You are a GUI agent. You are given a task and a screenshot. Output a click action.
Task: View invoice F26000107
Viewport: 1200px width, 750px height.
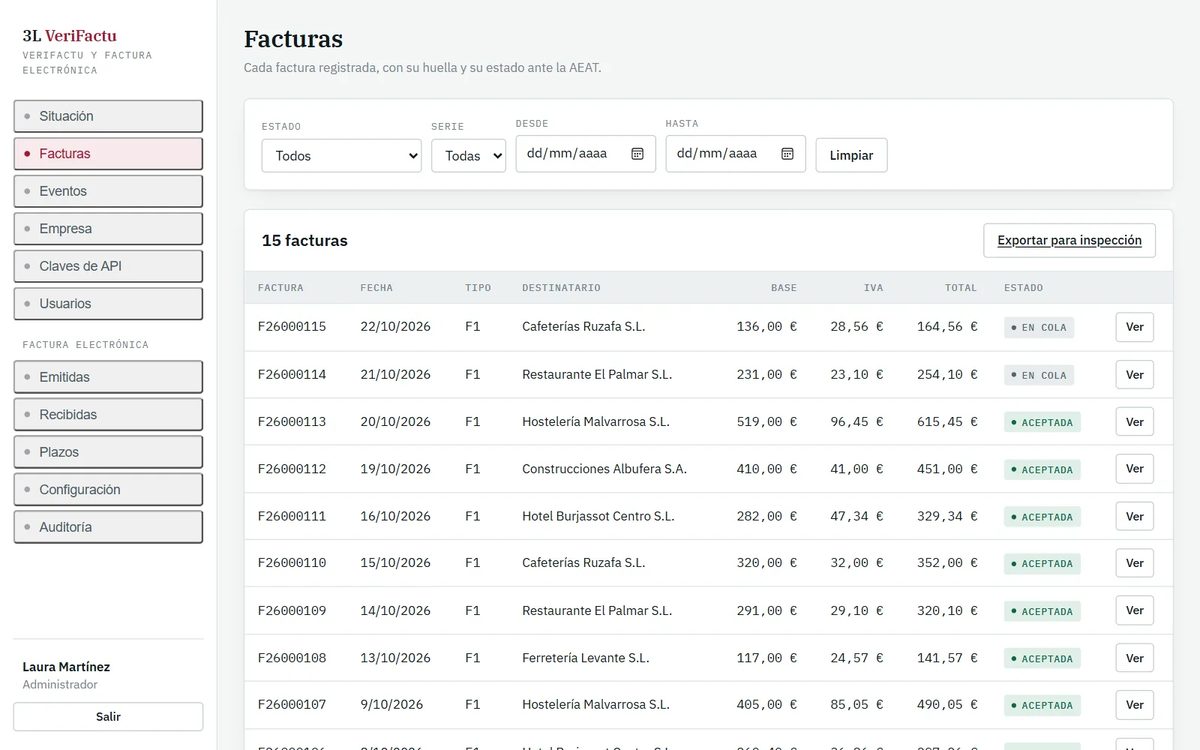(x=1134, y=705)
